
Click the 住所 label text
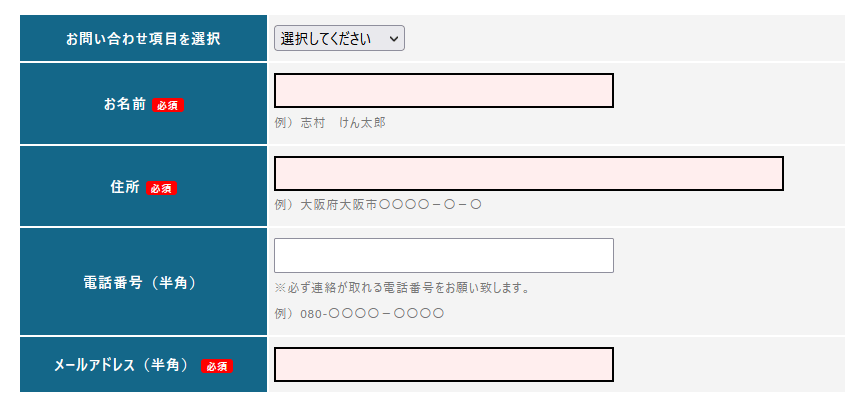click(125, 187)
